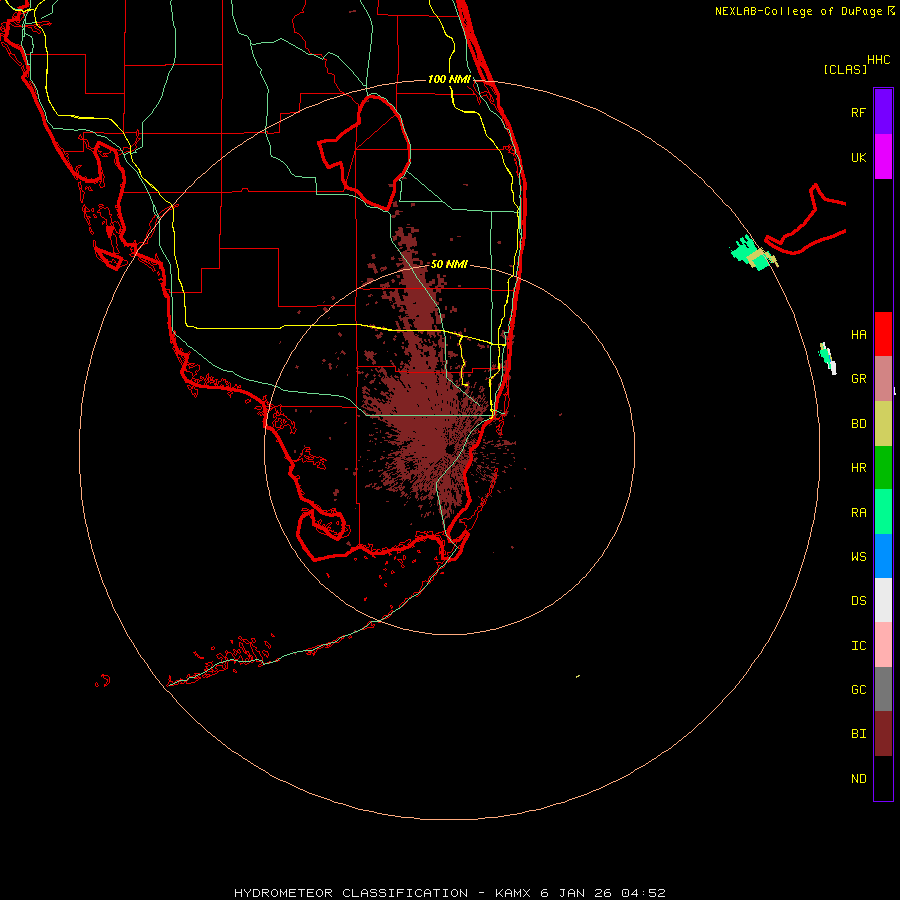Click the BD yellow legend swatch
The width and height of the screenshot is (900, 900).
tap(883, 423)
